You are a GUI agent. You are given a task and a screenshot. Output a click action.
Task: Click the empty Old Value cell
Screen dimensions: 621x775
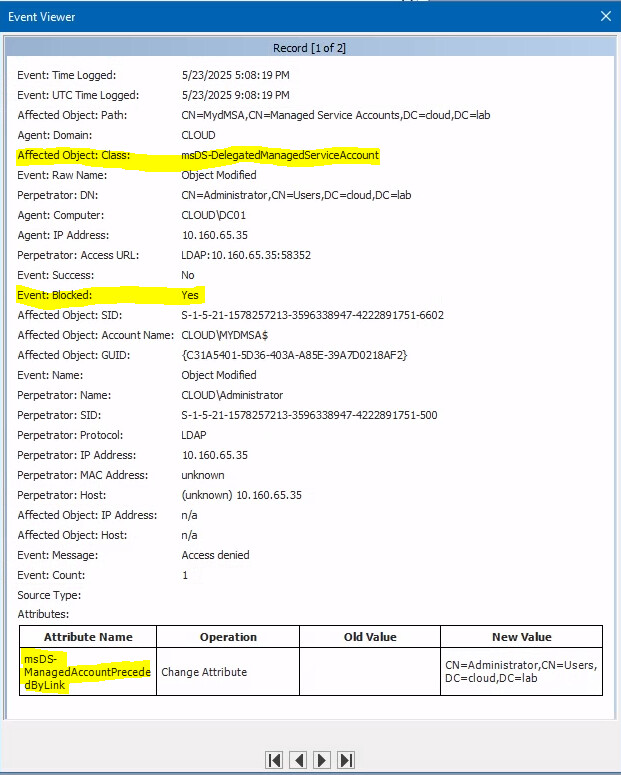click(x=370, y=672)
